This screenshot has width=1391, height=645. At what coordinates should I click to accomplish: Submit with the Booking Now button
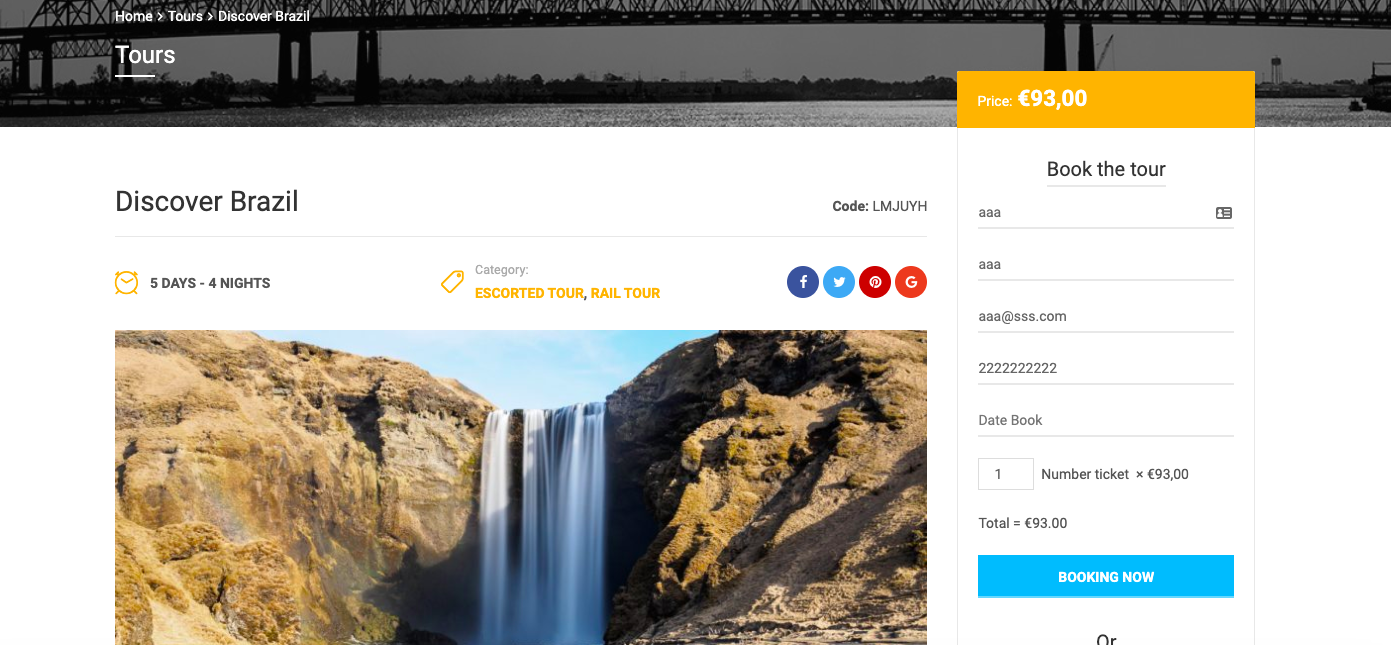click(x=1106, y=577)
